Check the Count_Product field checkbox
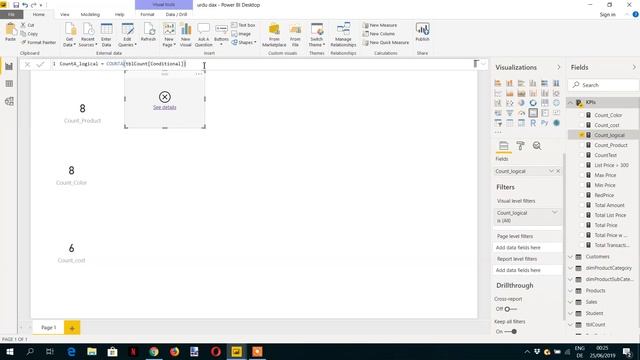 point(582,145)
